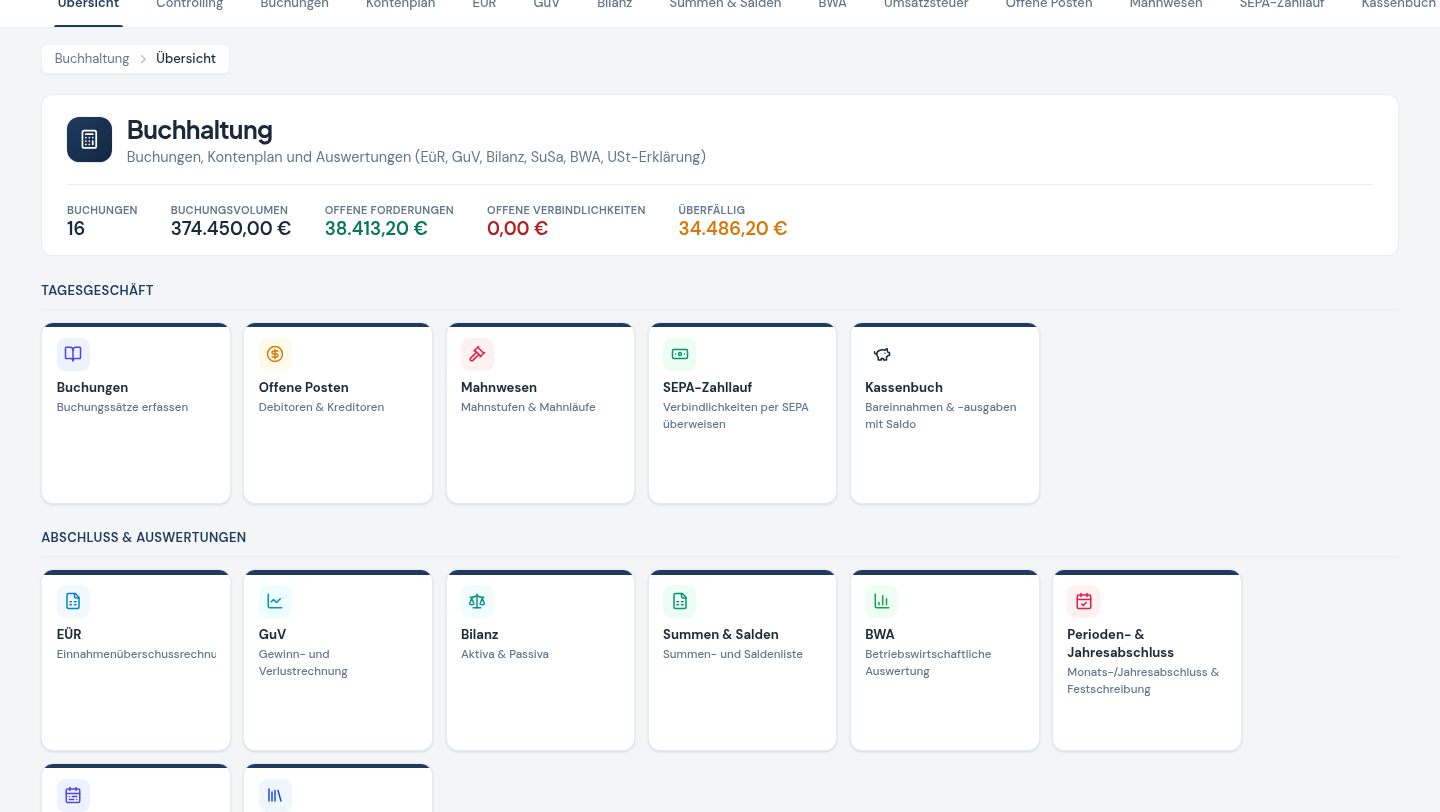Open Kassenbuch via its piggy bank icon
This screenshot has height=812, width=1440.
coord(881,354)
